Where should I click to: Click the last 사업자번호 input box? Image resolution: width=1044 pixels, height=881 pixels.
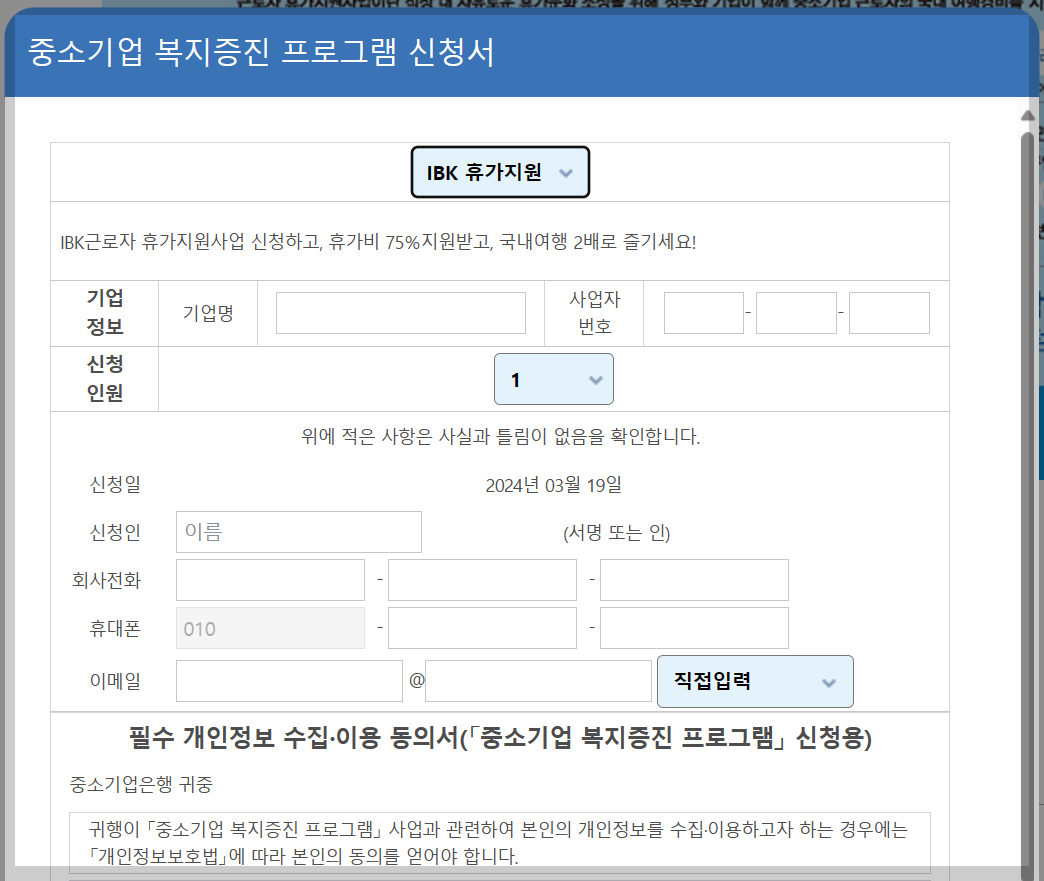pyautogui.click(x=890, y=313)
